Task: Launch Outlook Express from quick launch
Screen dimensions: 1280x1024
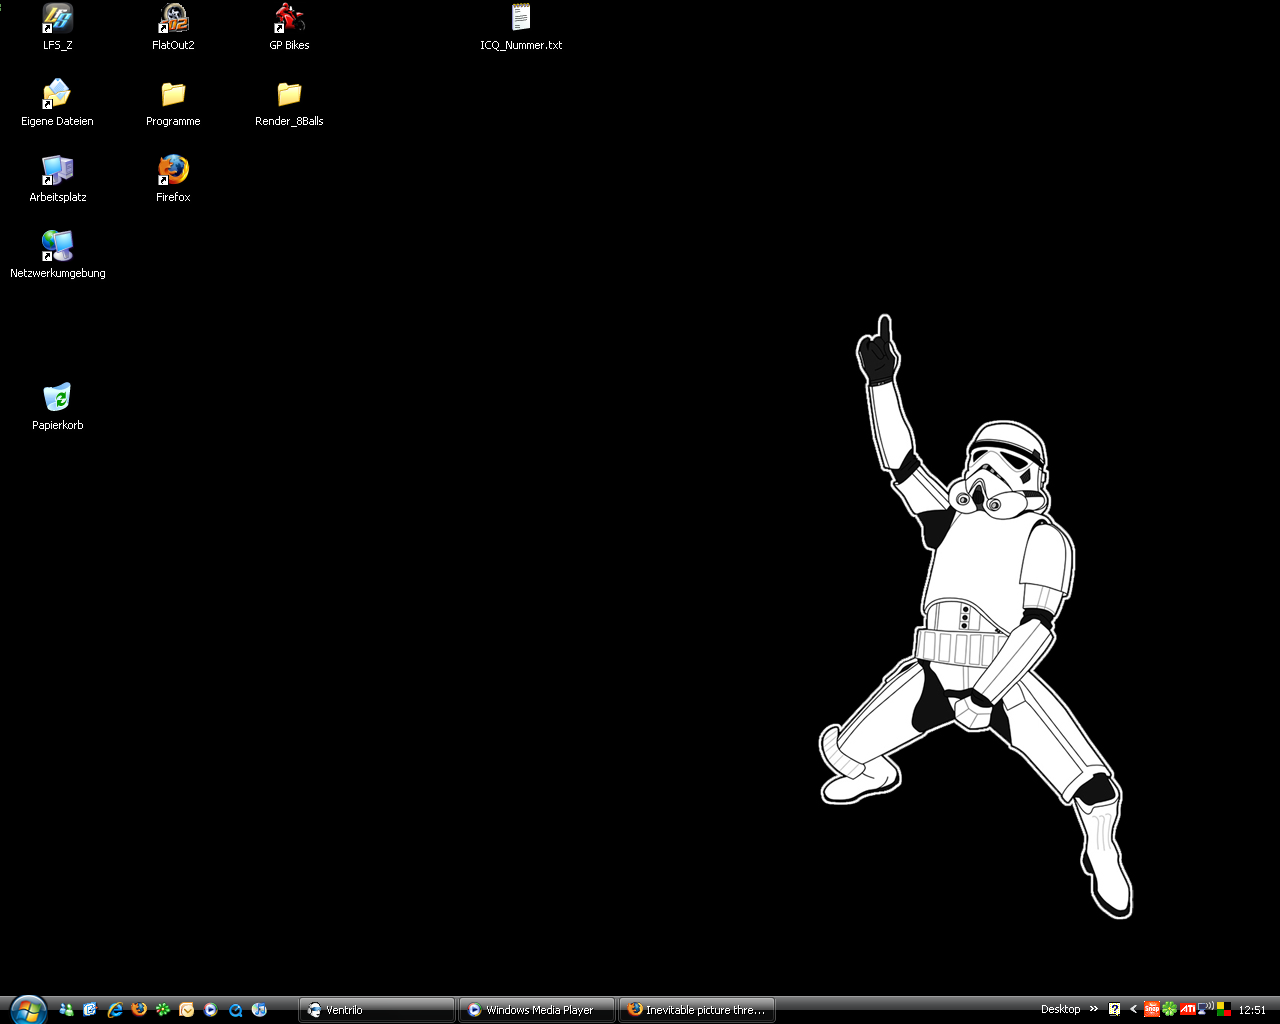Action: 91,1010
